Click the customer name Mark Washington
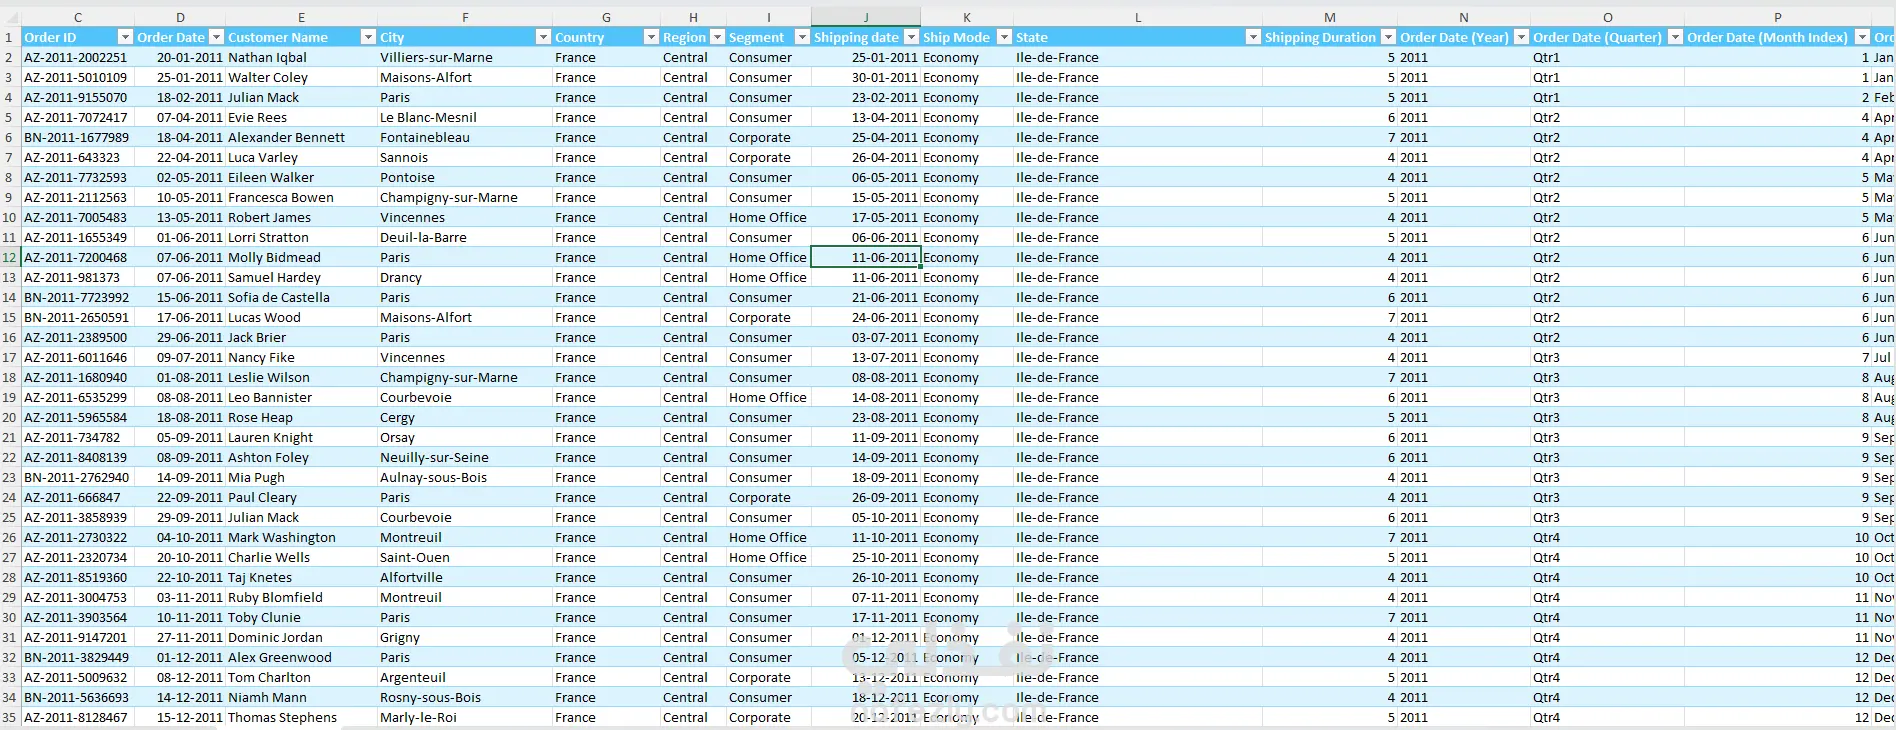The width and height of the screenshot is (1896, 730). pos(282,537)
